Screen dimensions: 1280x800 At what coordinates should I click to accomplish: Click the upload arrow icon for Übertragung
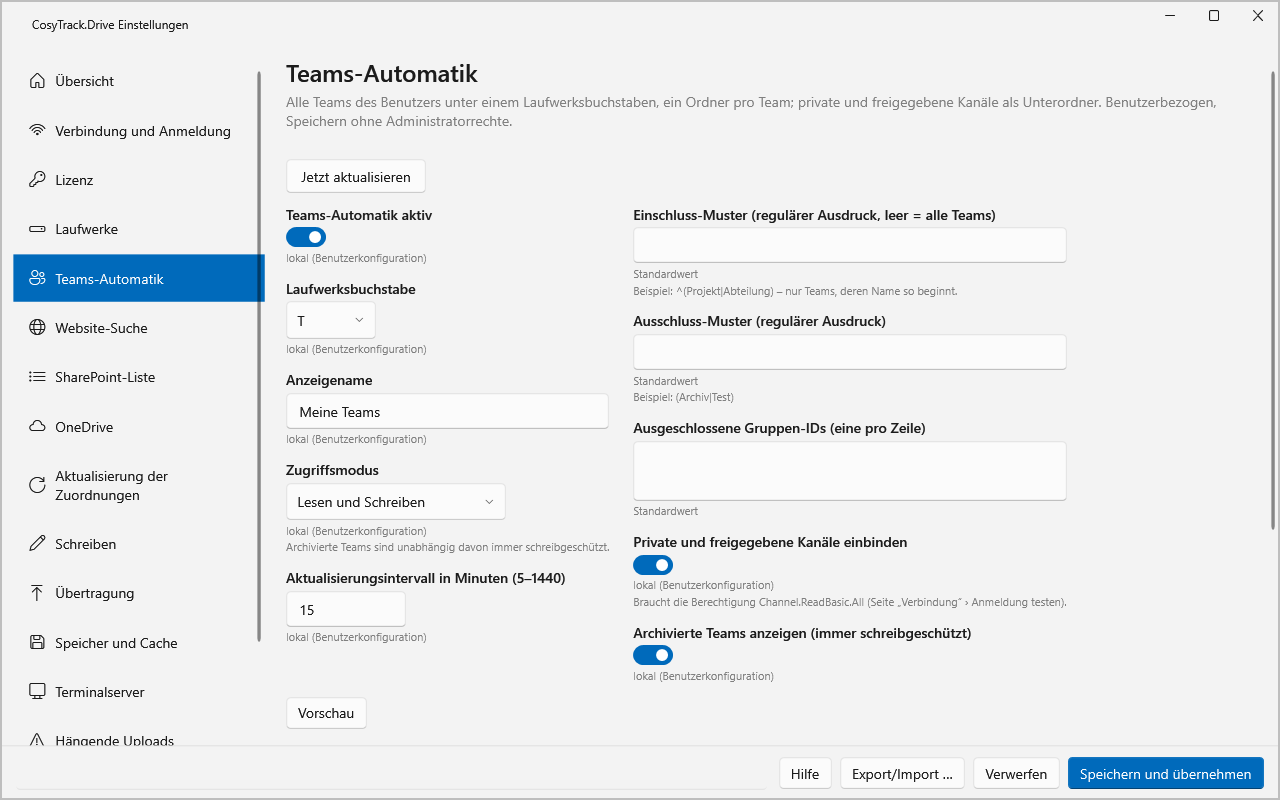[x=37, y=593]
